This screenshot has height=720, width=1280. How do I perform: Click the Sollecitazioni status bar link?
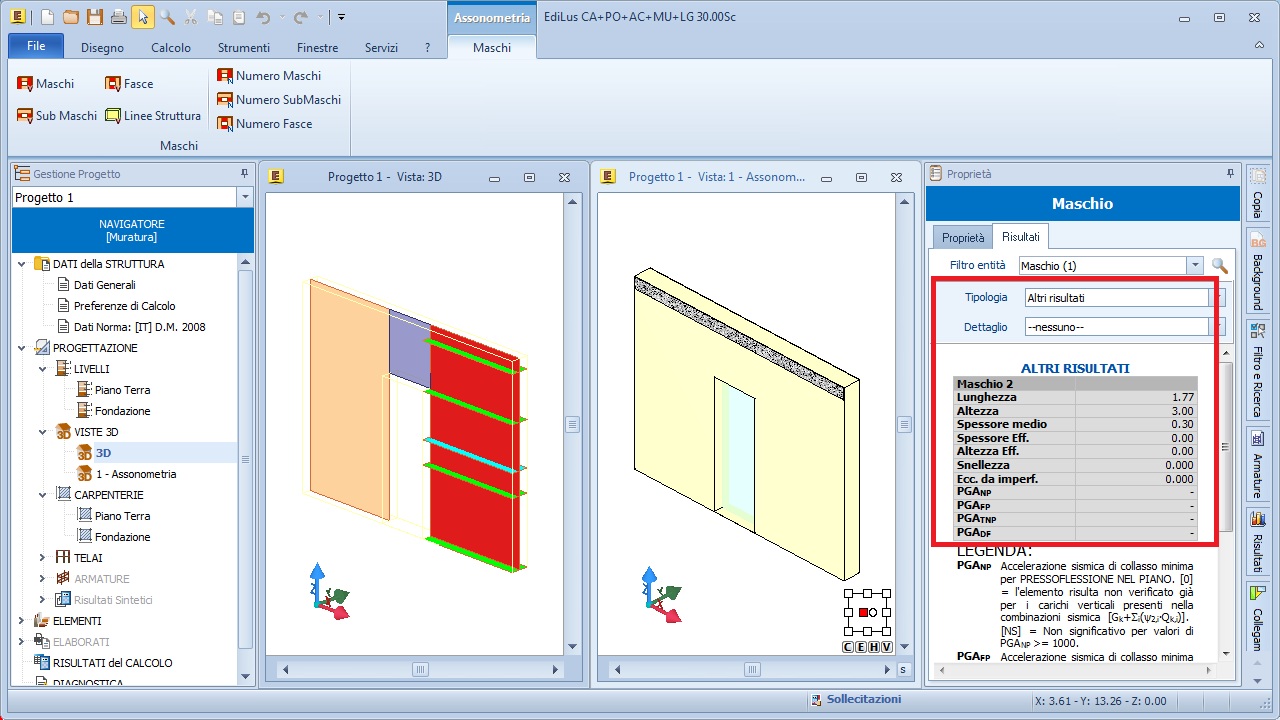point(863,700)
